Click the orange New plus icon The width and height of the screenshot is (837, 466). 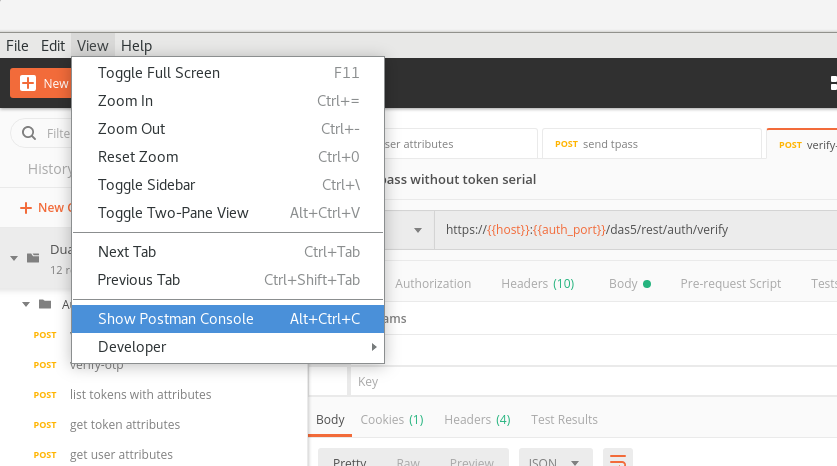(27, 84)
